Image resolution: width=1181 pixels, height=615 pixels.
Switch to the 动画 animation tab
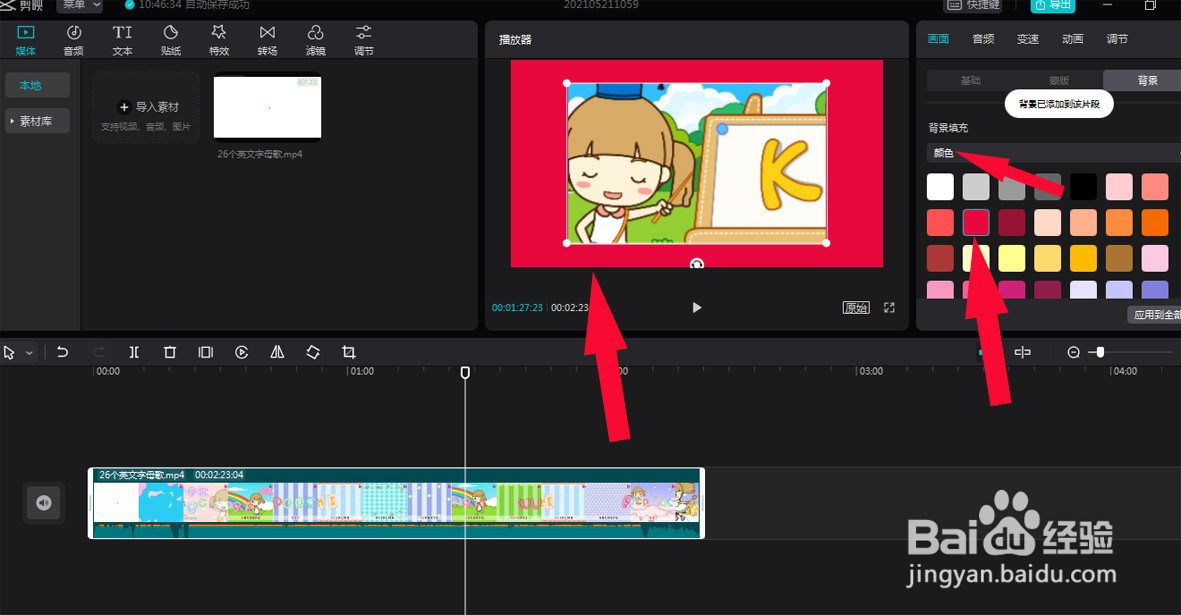[1073, 39]
